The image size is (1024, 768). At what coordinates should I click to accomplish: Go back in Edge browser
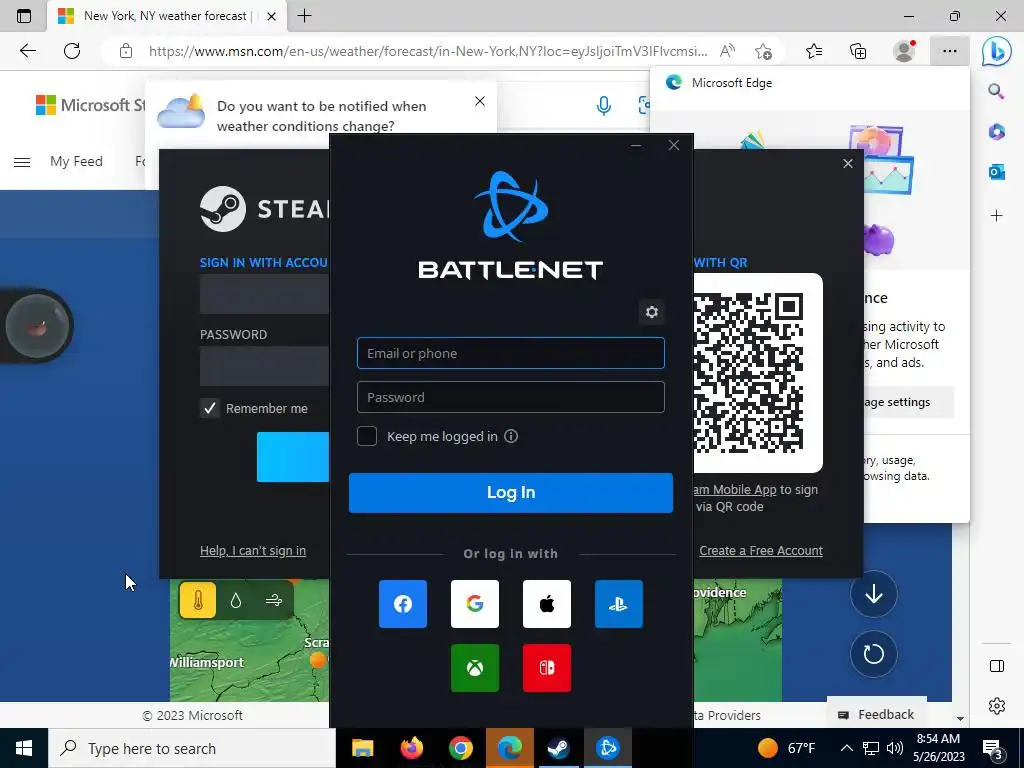(x=27, y=51)
